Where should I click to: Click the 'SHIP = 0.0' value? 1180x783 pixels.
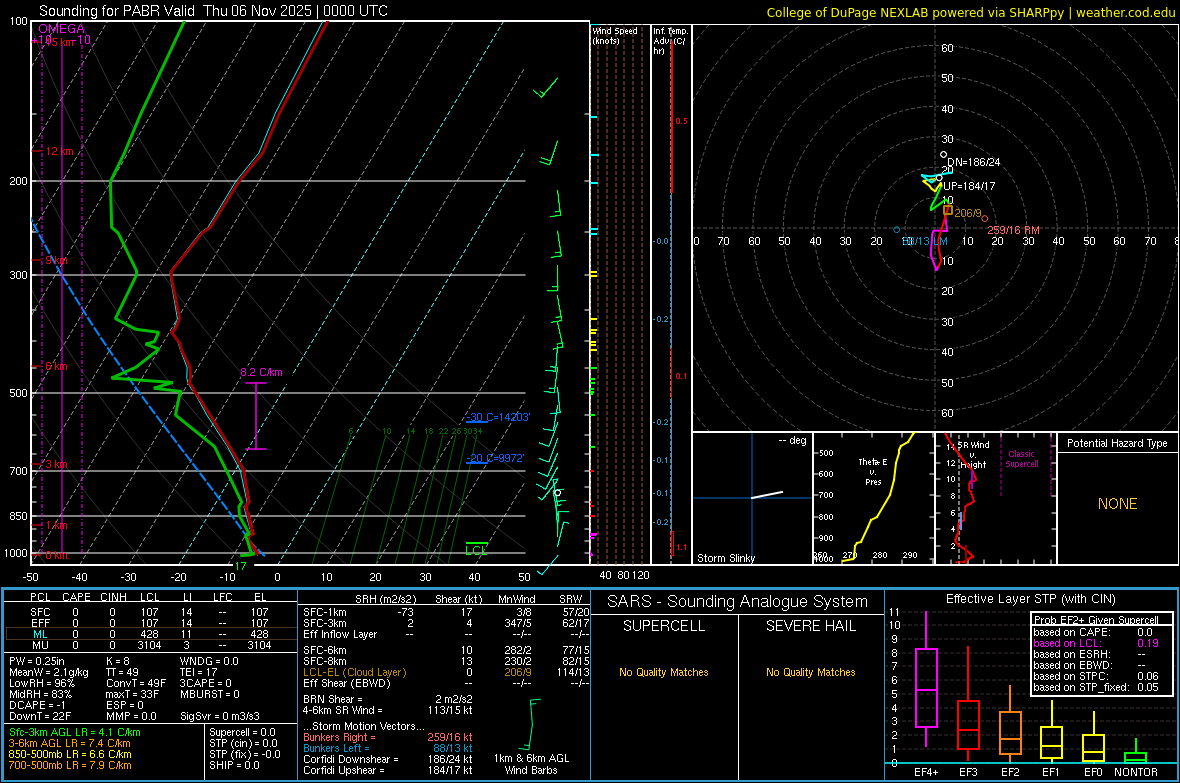(235, 765)
